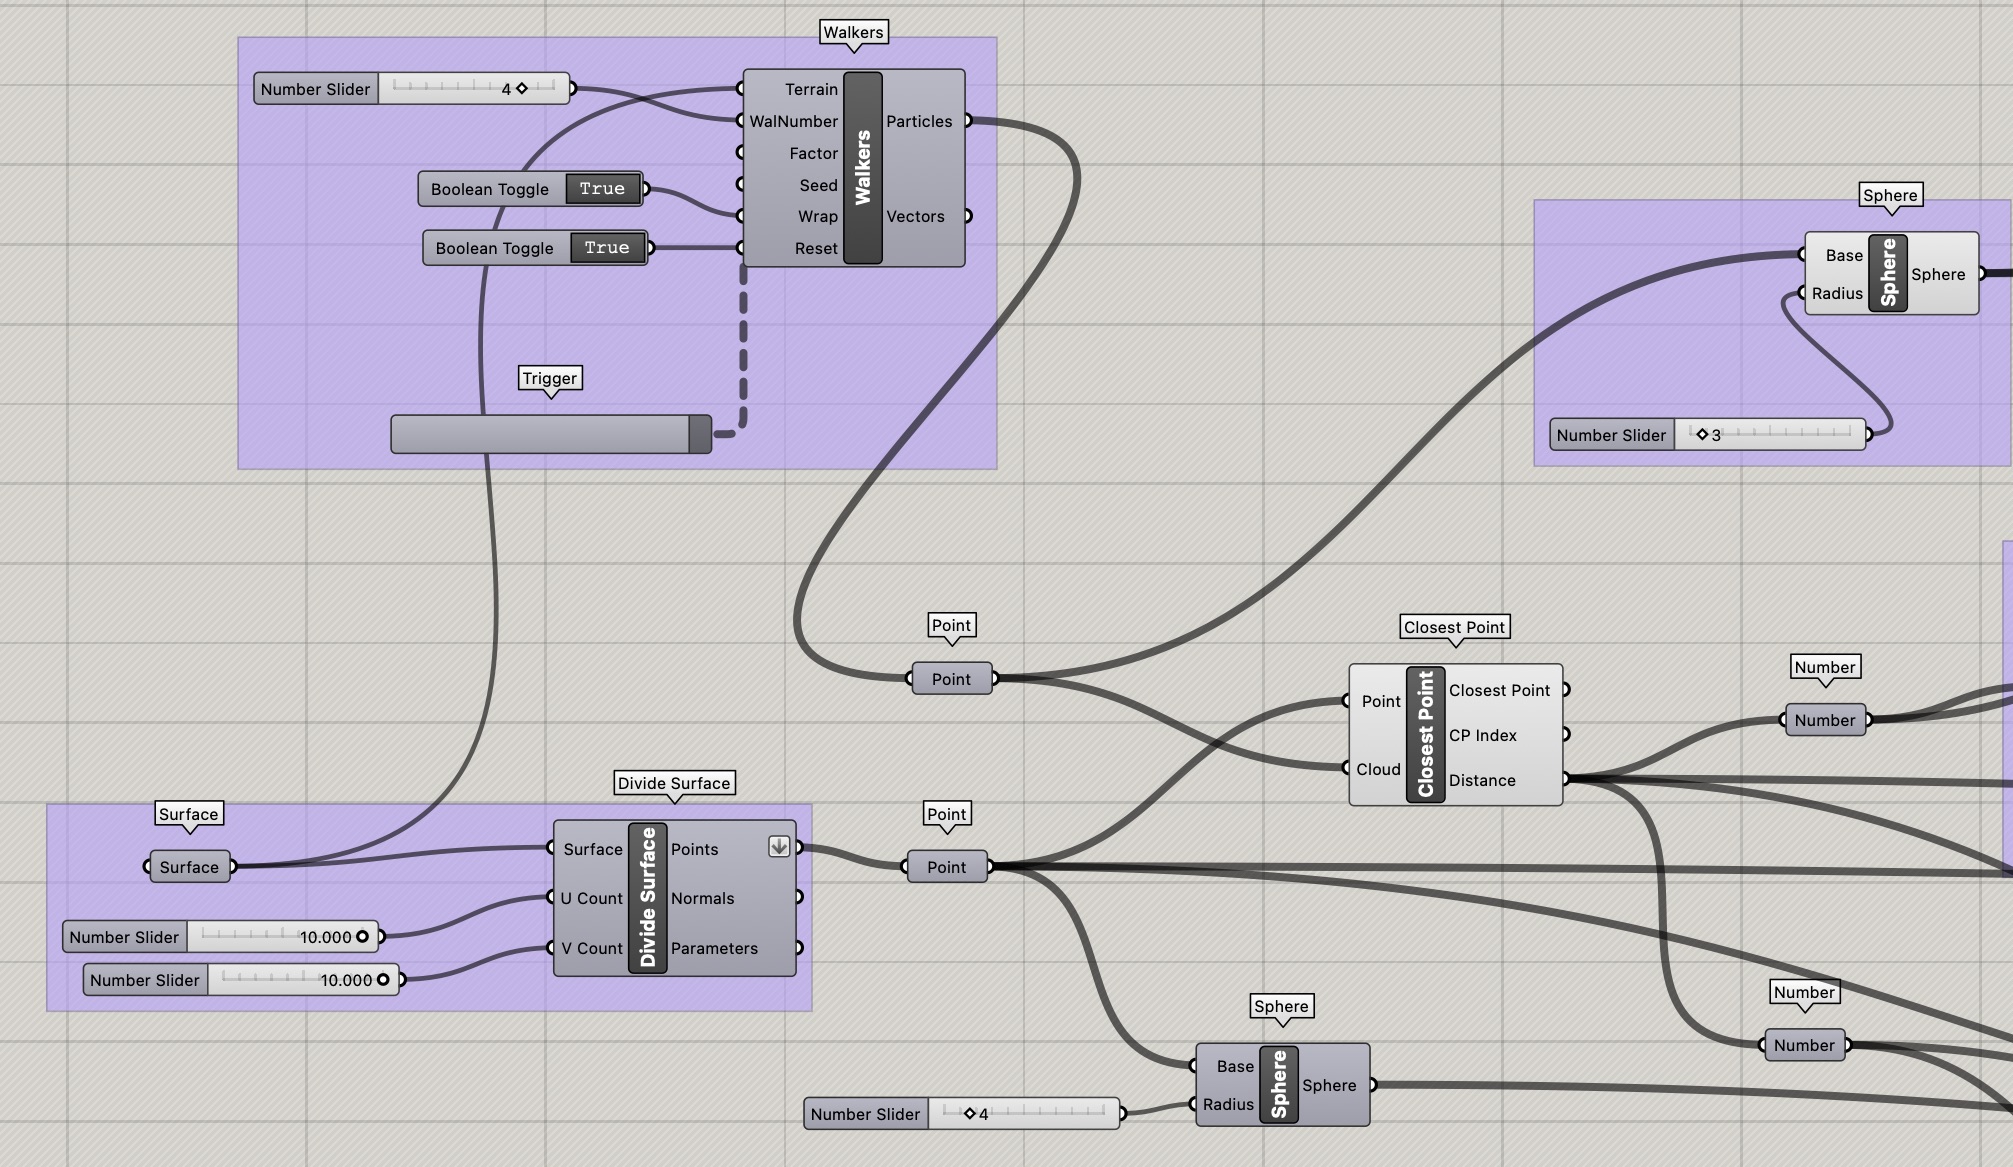Expand the Points output preview arrow on Divide Surface
The height and width of the screenshot is (1167, 2013).
coord(778,846)
